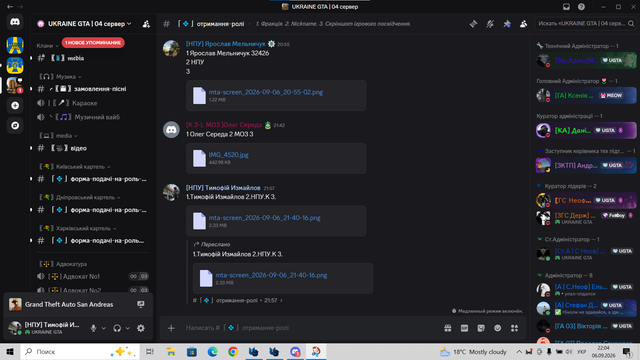Toggle headphones deafen in user panel
This screenshot has height=360, width=640.
point(117,328)
